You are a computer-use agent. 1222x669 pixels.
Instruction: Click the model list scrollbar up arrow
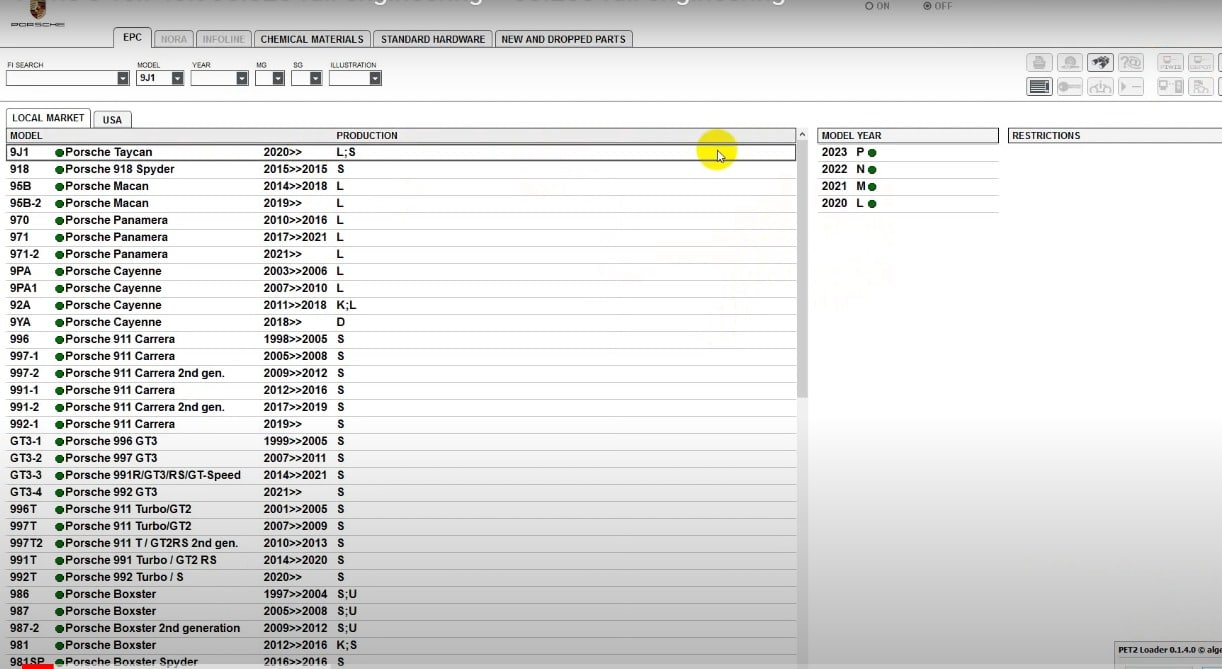click(802, 135)
